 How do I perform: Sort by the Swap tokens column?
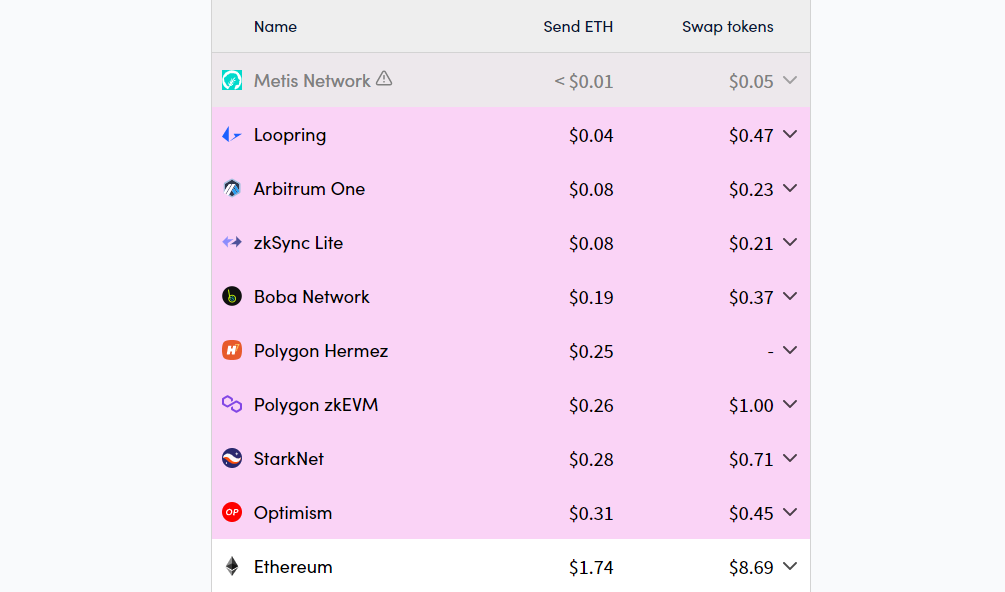pyautogui.click(x=727, y=27)
